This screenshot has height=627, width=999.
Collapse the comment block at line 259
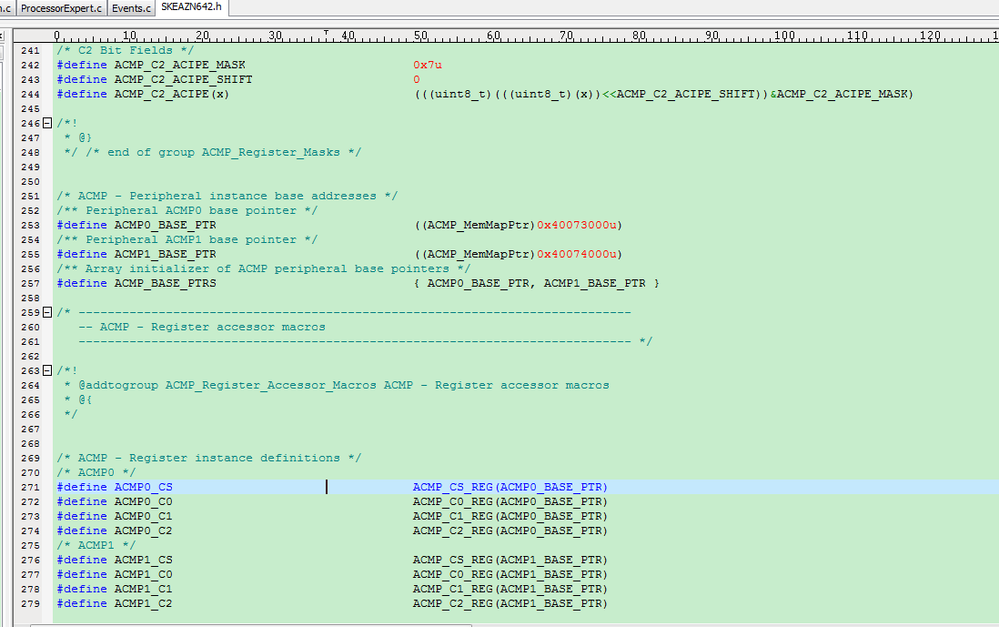(x=47, y=312)
